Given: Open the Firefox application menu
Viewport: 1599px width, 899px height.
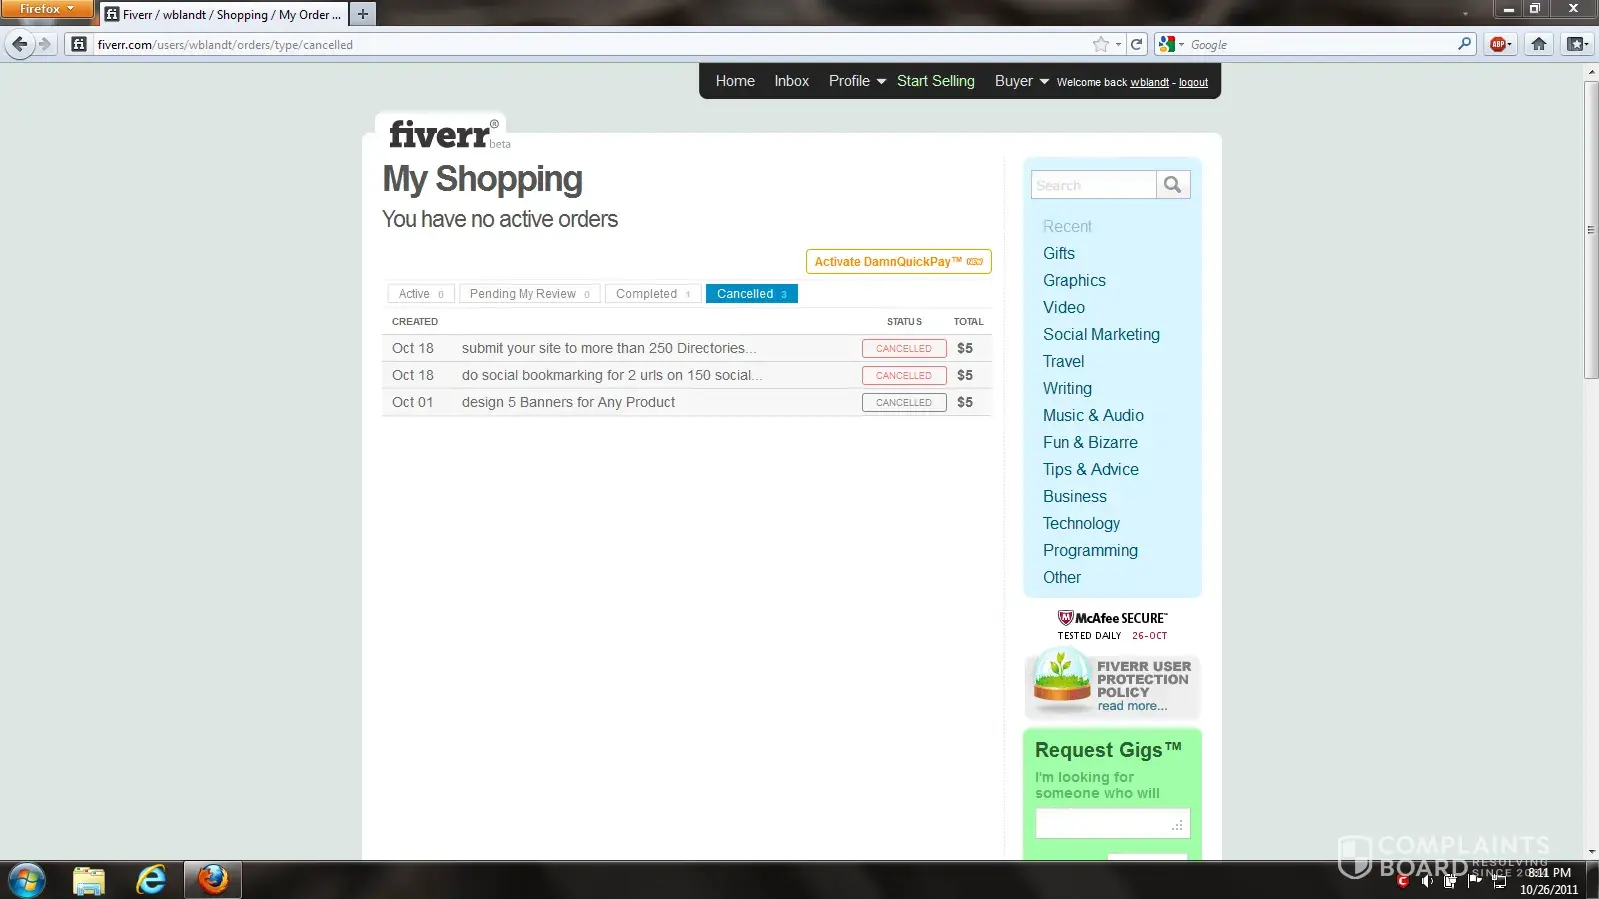Looking at the screenshot, I should click(46, 9).
